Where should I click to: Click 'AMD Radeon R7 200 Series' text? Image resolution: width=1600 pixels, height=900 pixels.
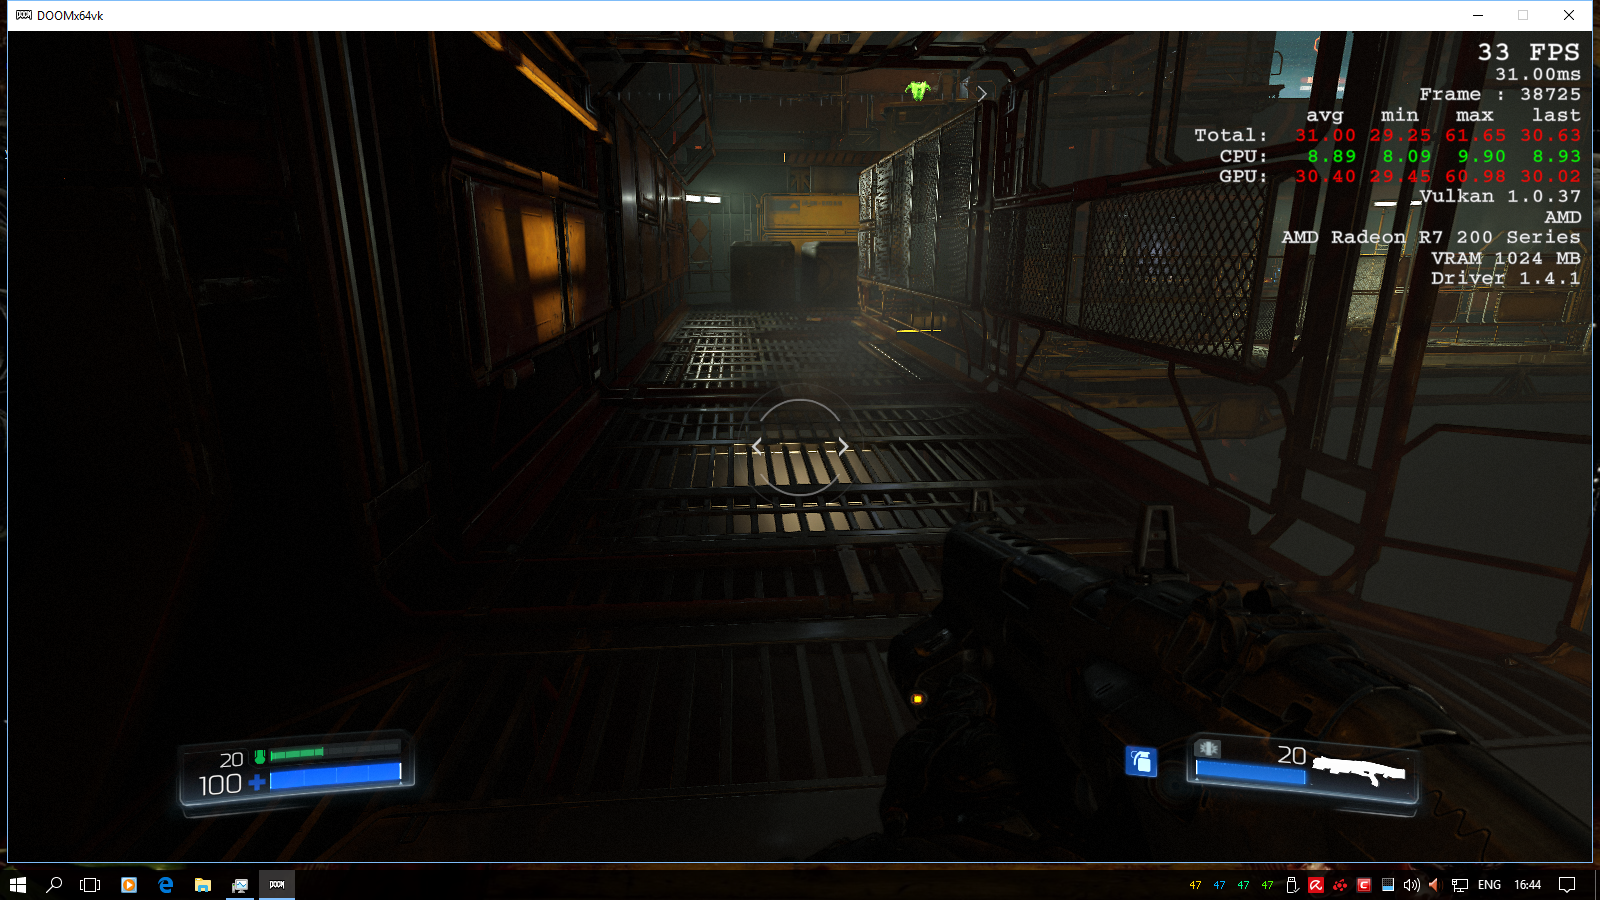click(1431, 237)
